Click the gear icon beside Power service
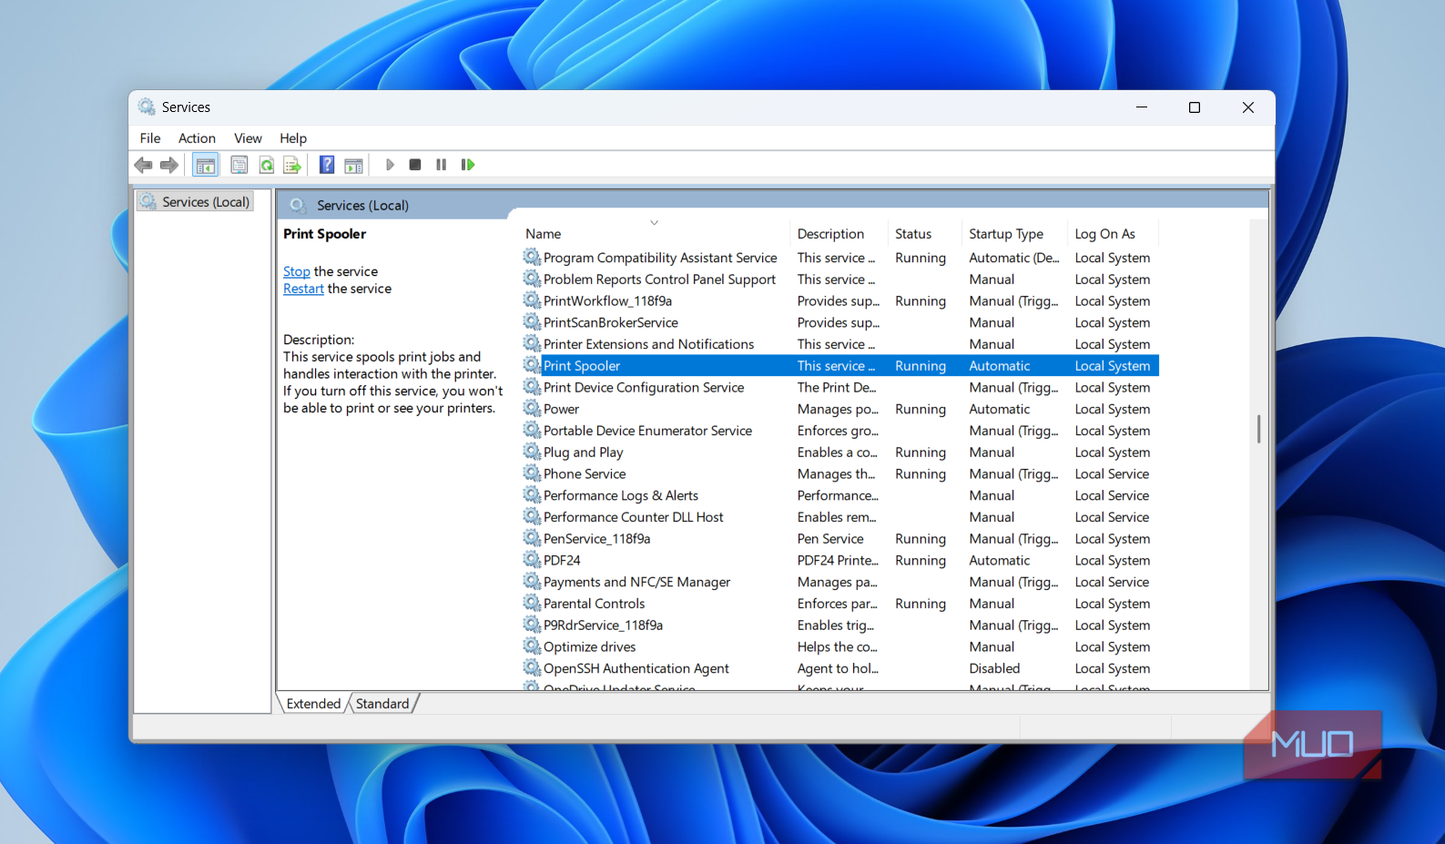 [x=531, y=409]
